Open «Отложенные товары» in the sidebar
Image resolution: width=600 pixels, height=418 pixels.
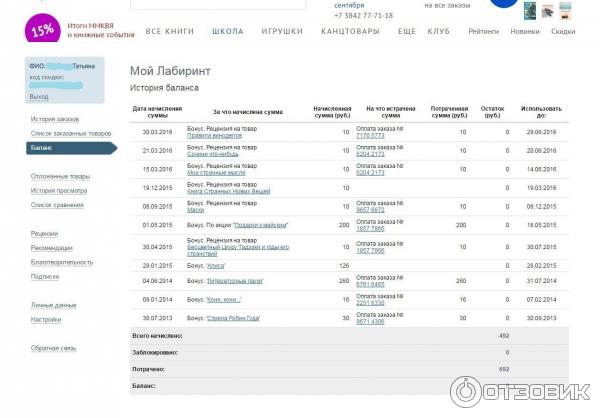[x=60, y=176]
